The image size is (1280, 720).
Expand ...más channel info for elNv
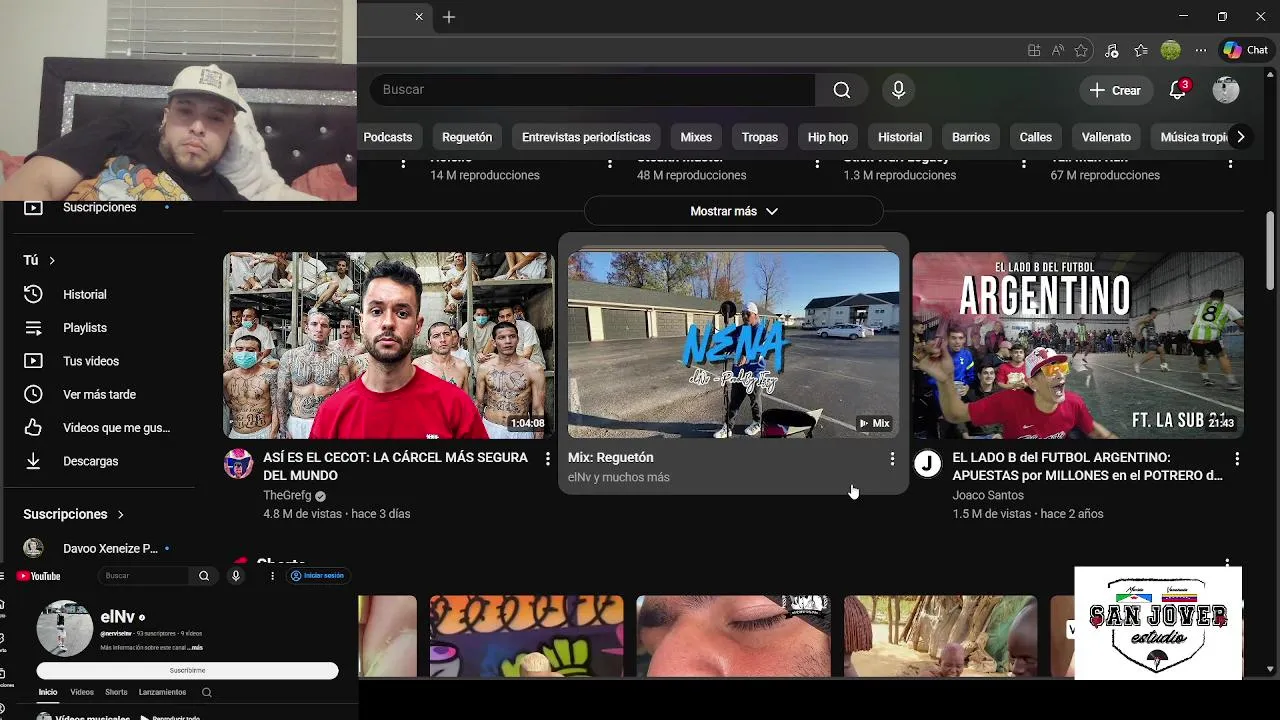click(x=195, y=648)
